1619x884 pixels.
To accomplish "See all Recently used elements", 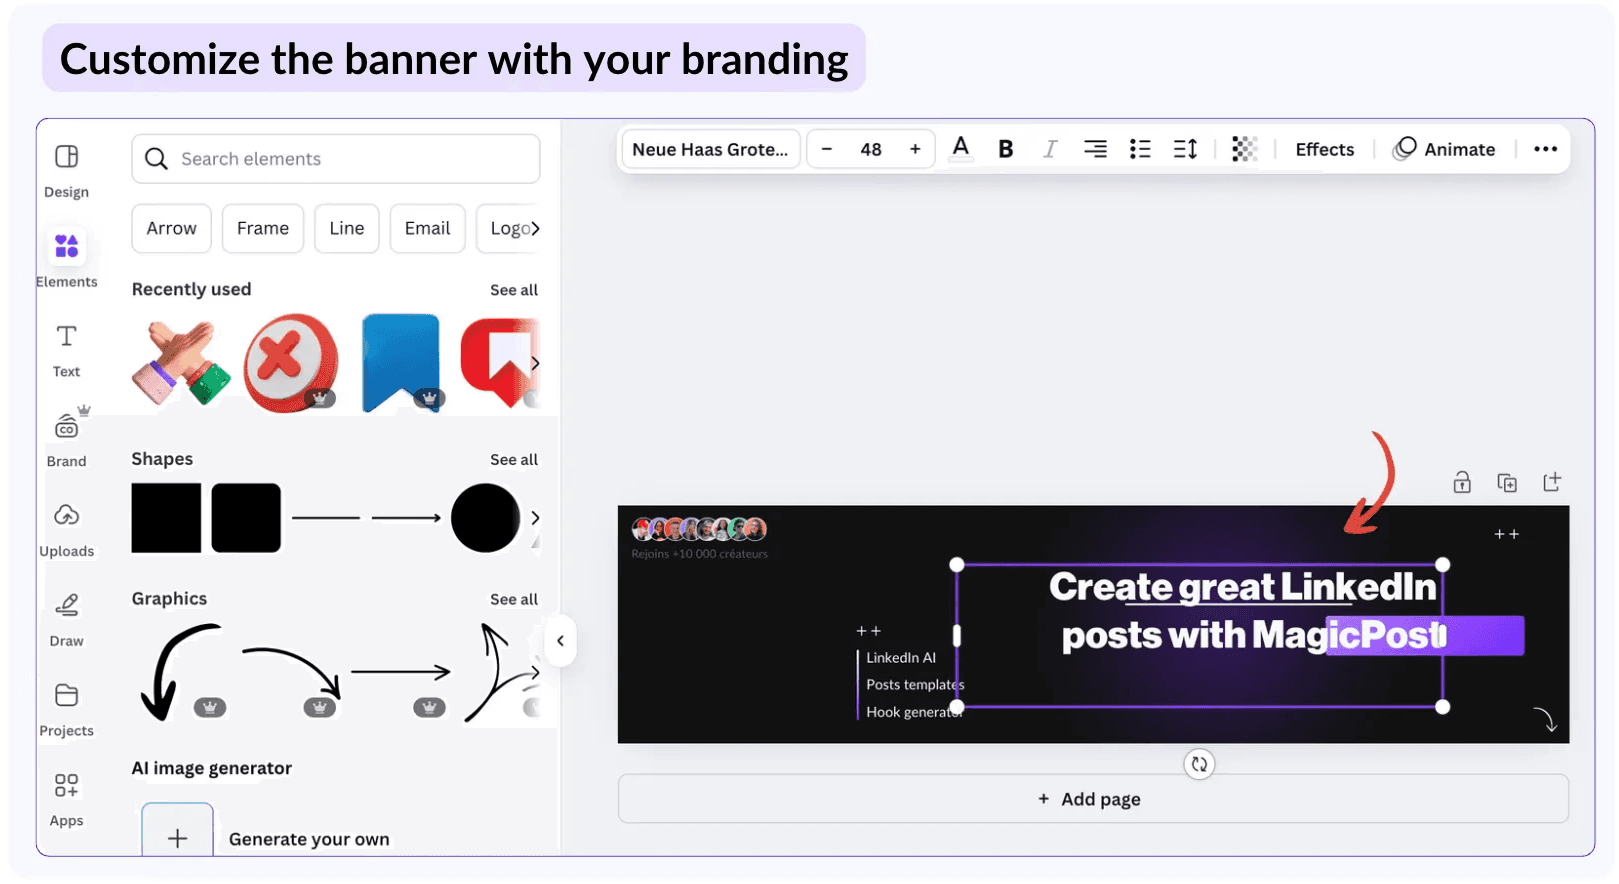I will click(514, 290).
